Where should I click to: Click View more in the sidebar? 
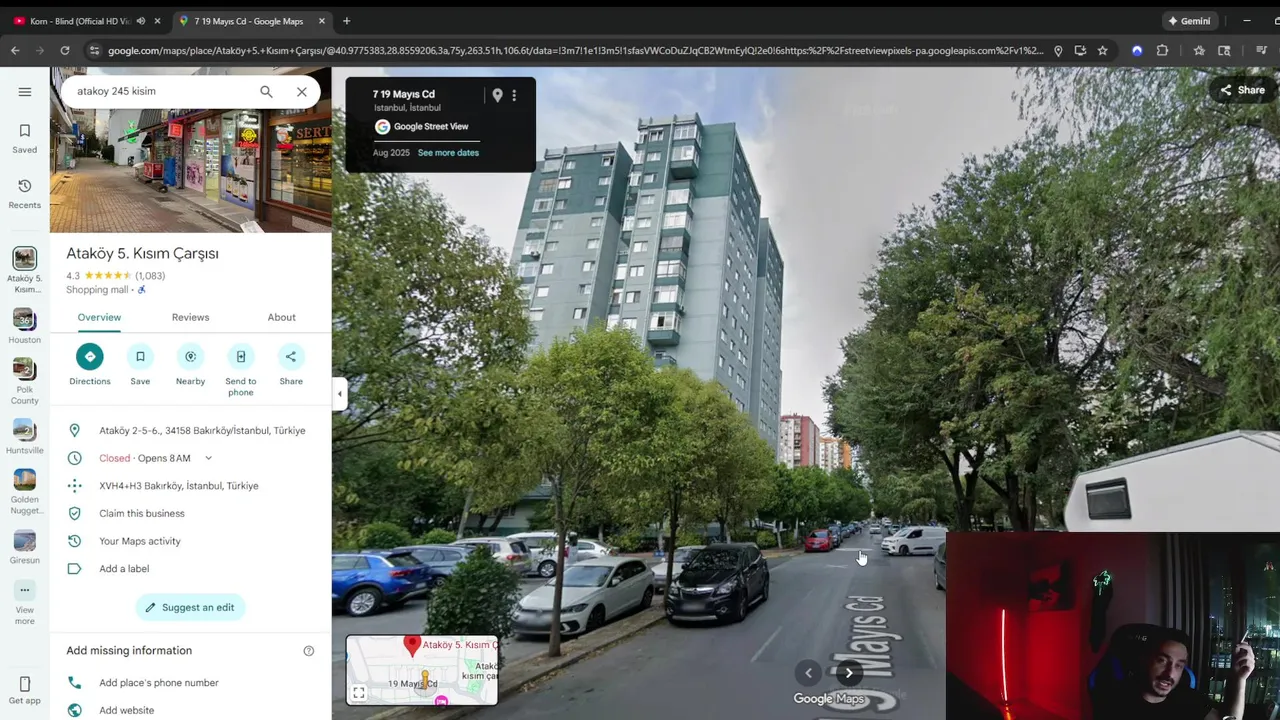[25, 603]
